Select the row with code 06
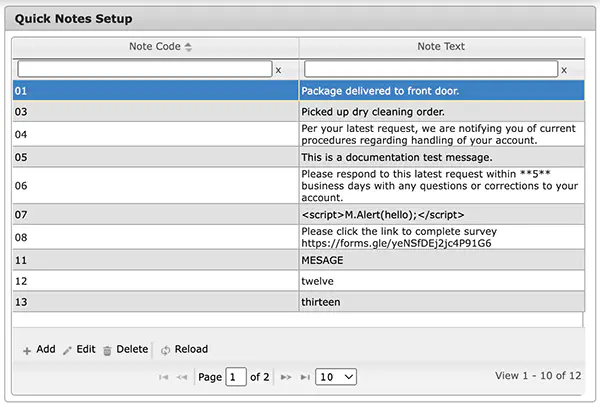The image size is (600, 409). (x=298, y=186)
